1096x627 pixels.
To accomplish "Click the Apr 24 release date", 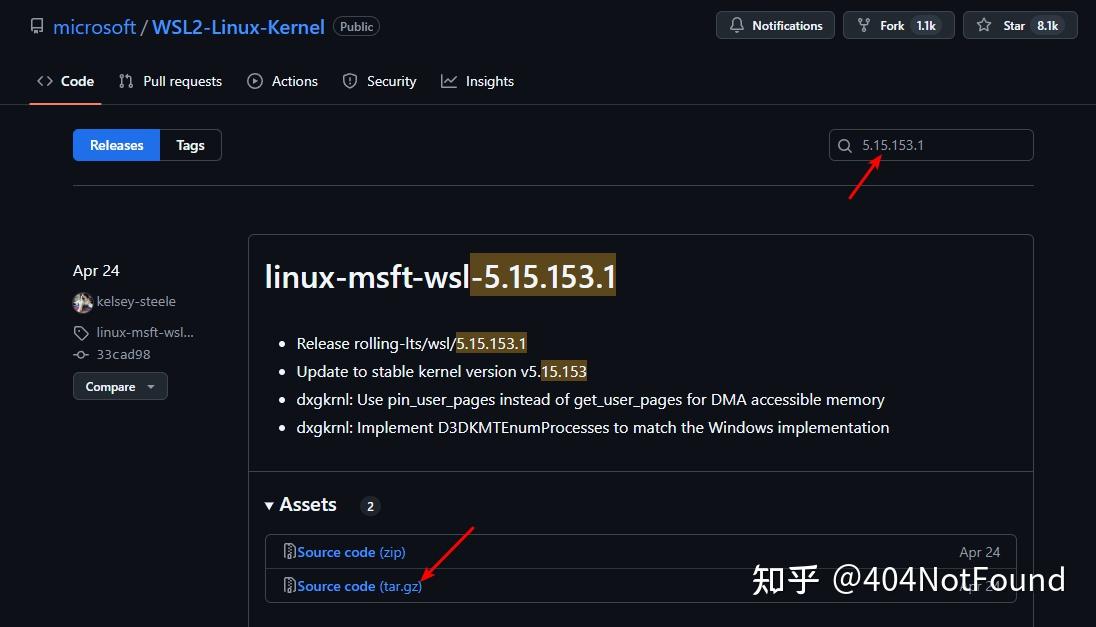I will pyautogui.click(x=96, y=271).
